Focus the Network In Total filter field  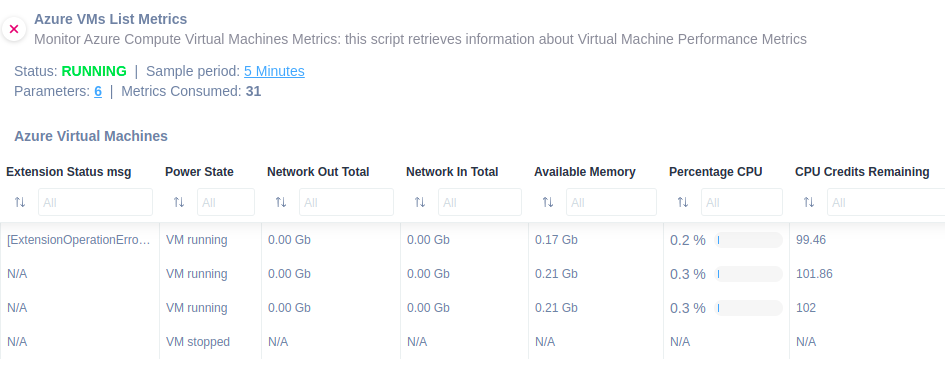click(x=480, y=202)
